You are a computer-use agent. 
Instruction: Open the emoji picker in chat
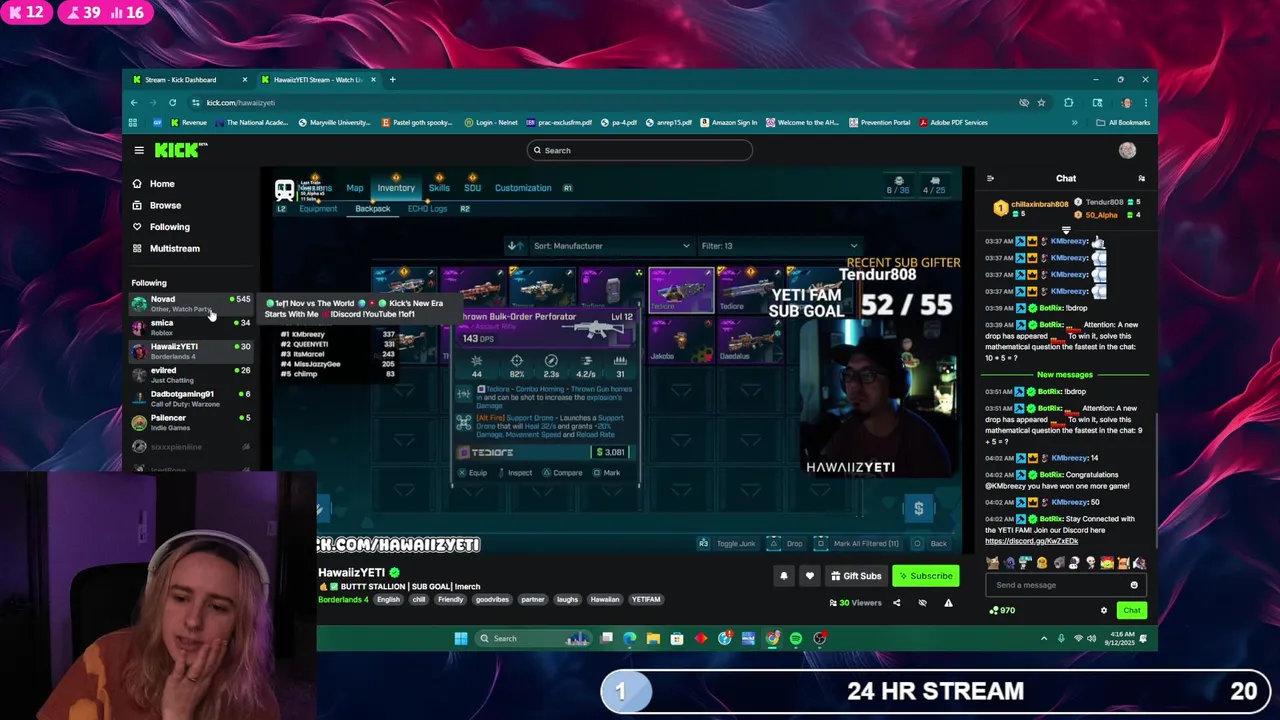point(1134,585)
